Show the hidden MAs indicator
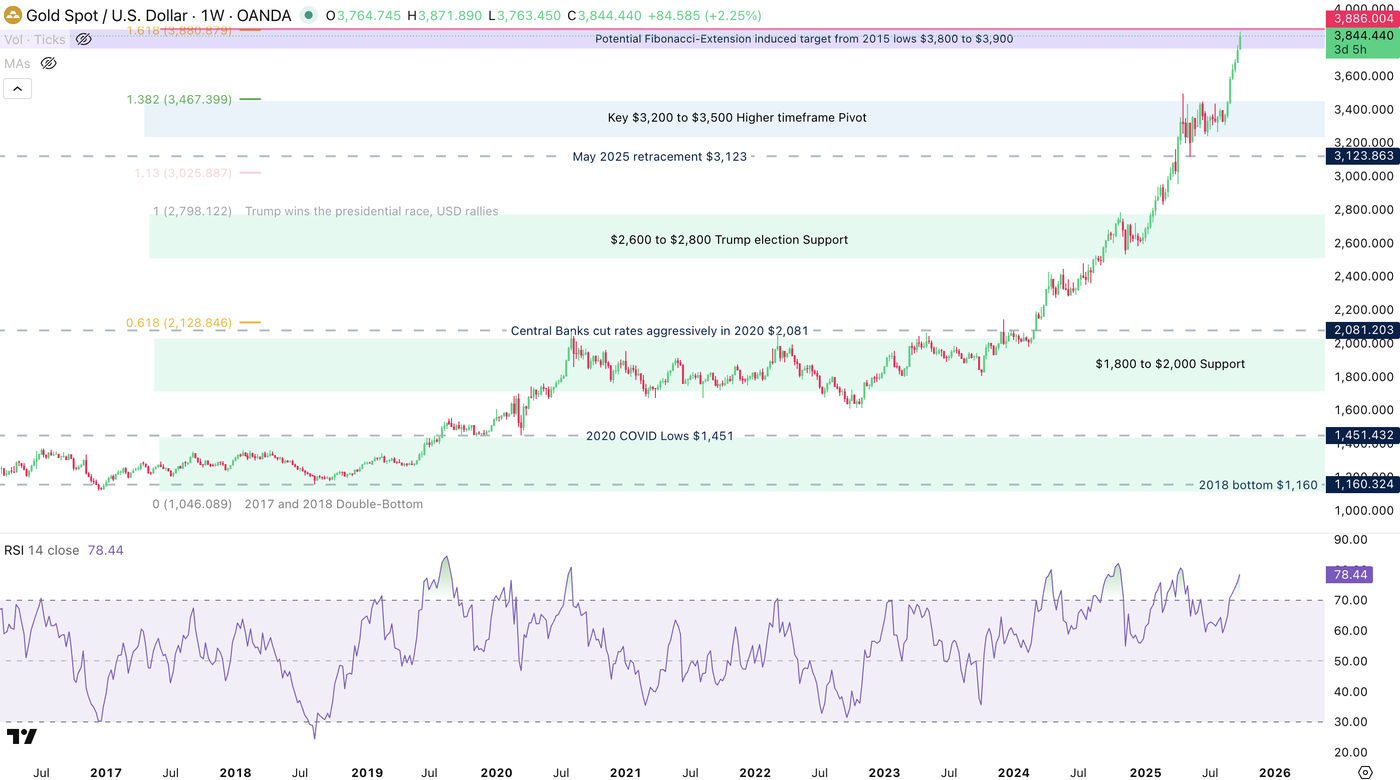 tap(48, 63)
